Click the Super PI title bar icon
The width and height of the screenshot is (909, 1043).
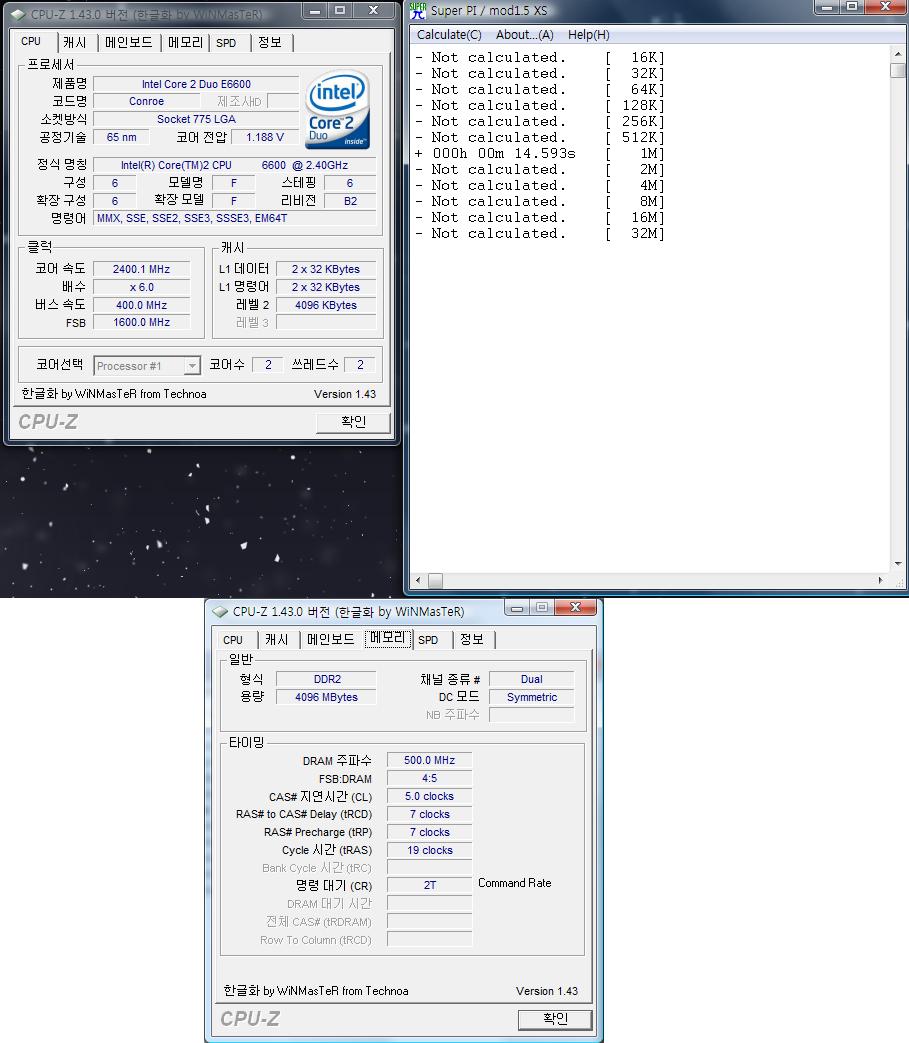pos(418,10)
